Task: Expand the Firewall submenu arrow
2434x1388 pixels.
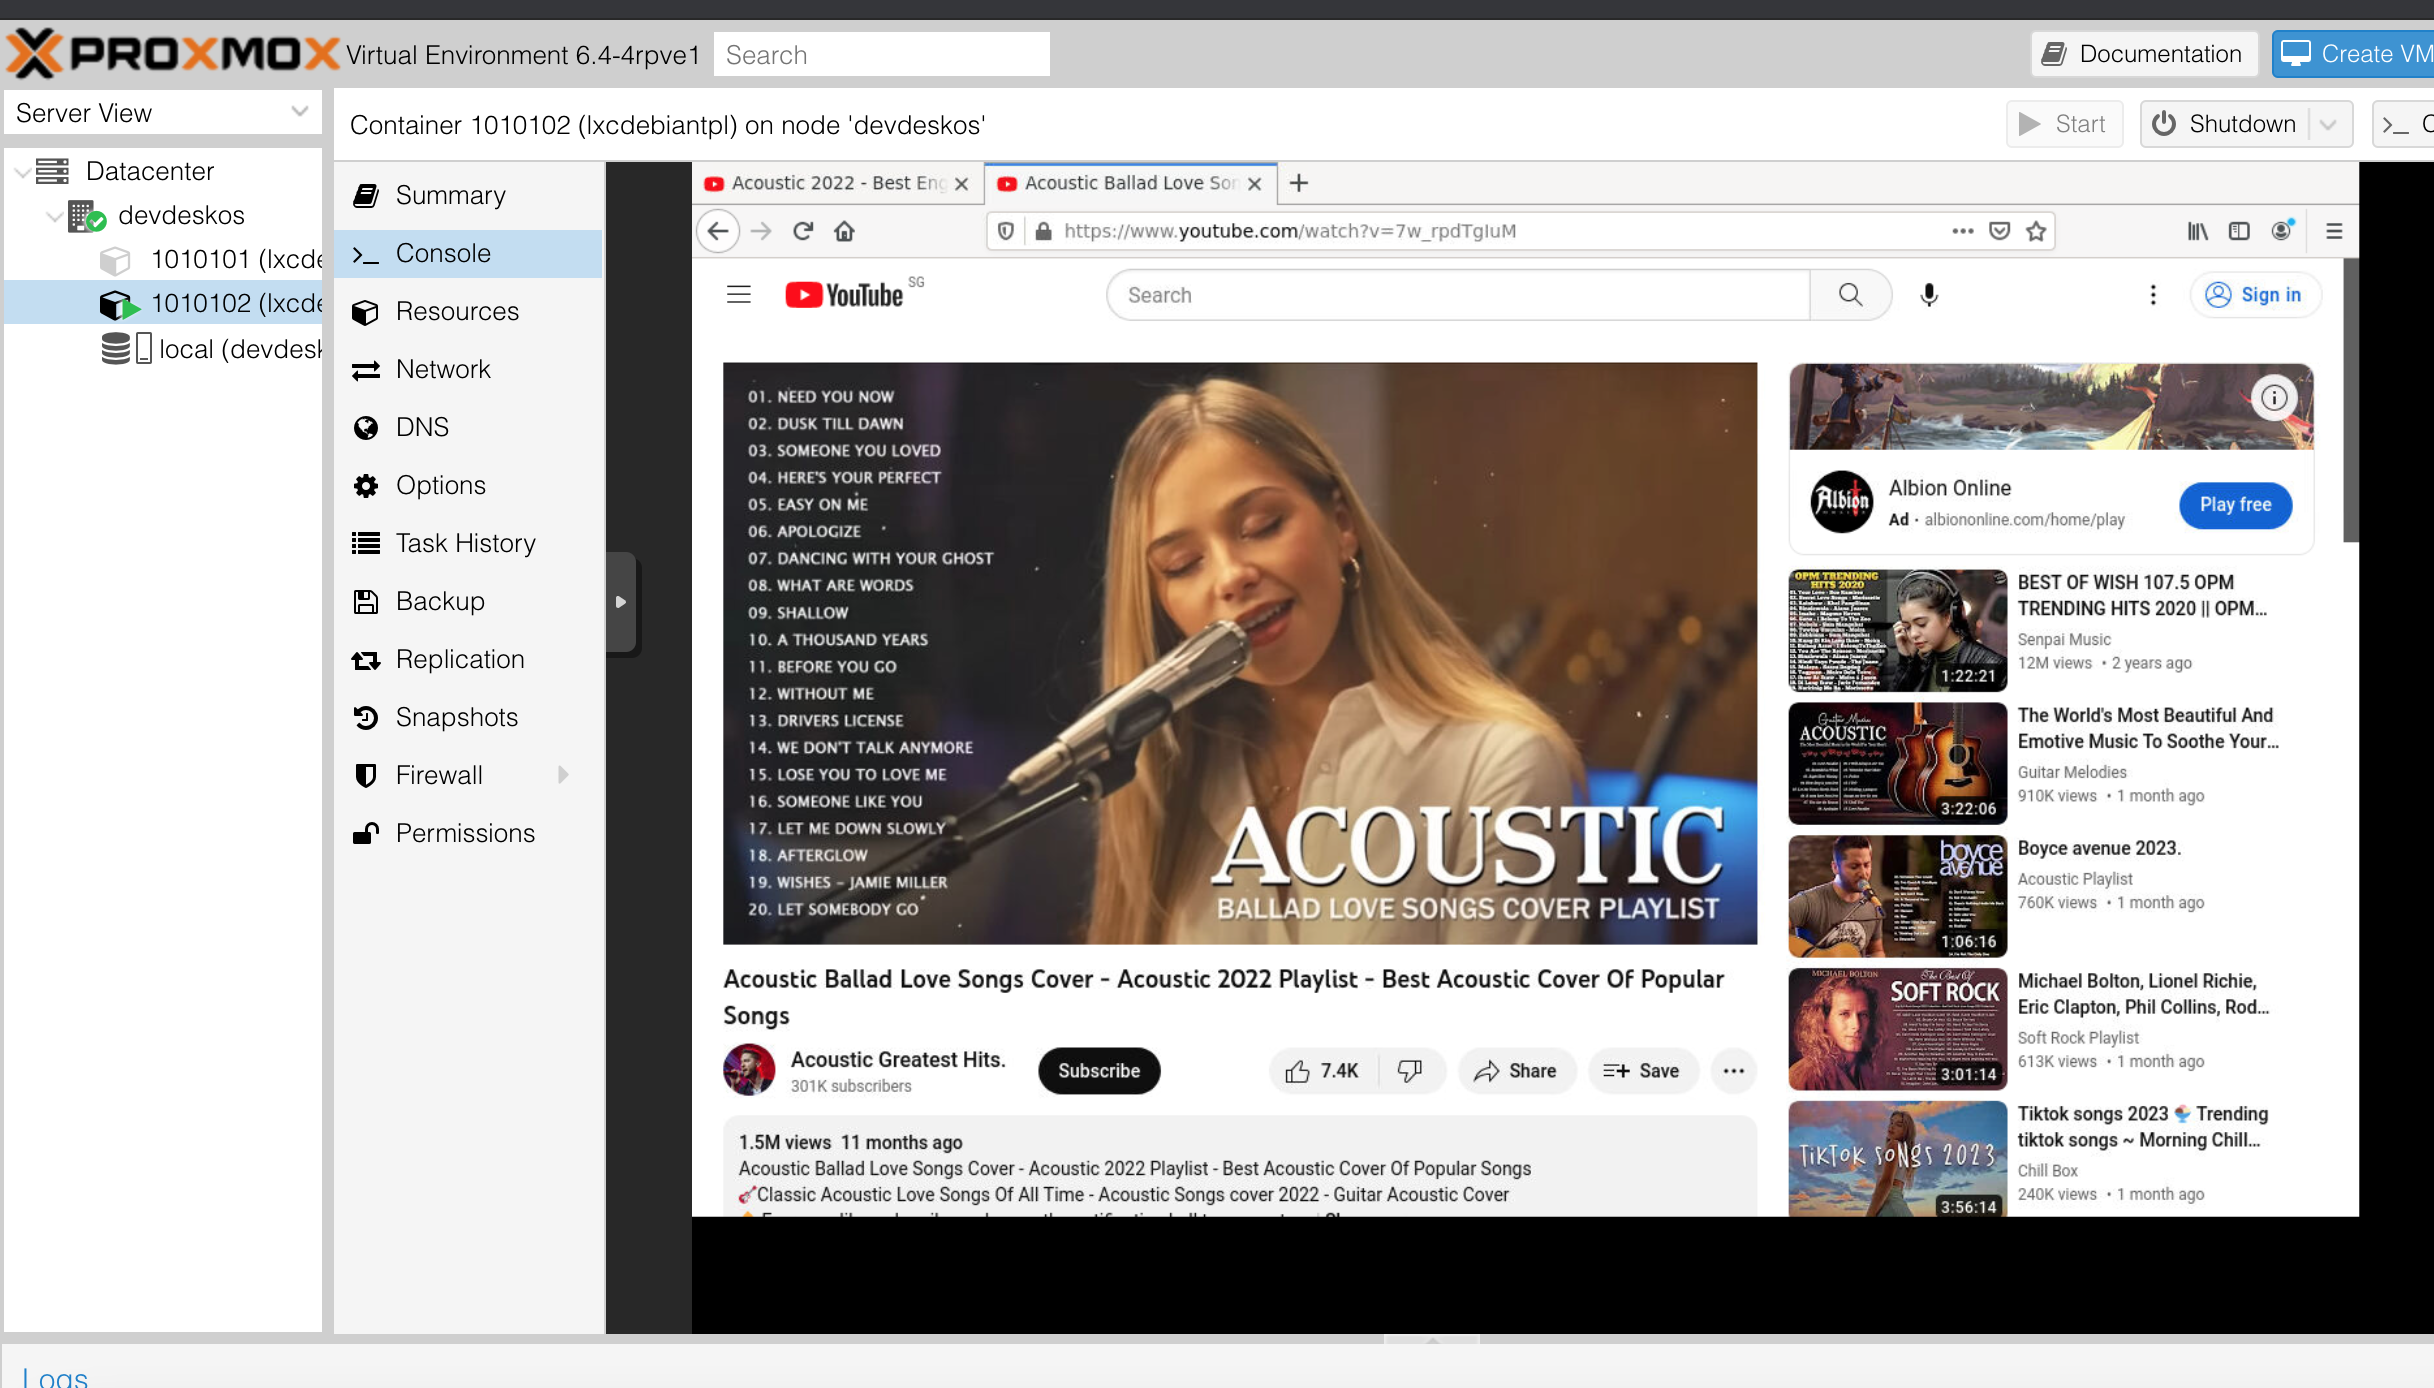Action: [564, 775]
